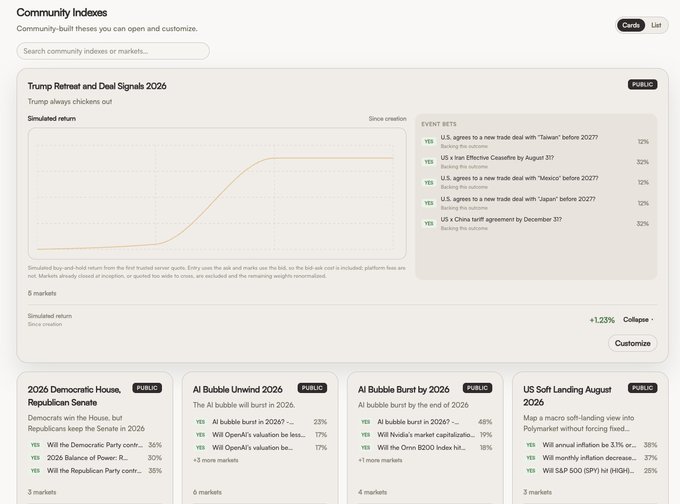This screenshot has height=504, width=680.
Task: Select the Japan trade deal event bet
Action: (536, 203)
